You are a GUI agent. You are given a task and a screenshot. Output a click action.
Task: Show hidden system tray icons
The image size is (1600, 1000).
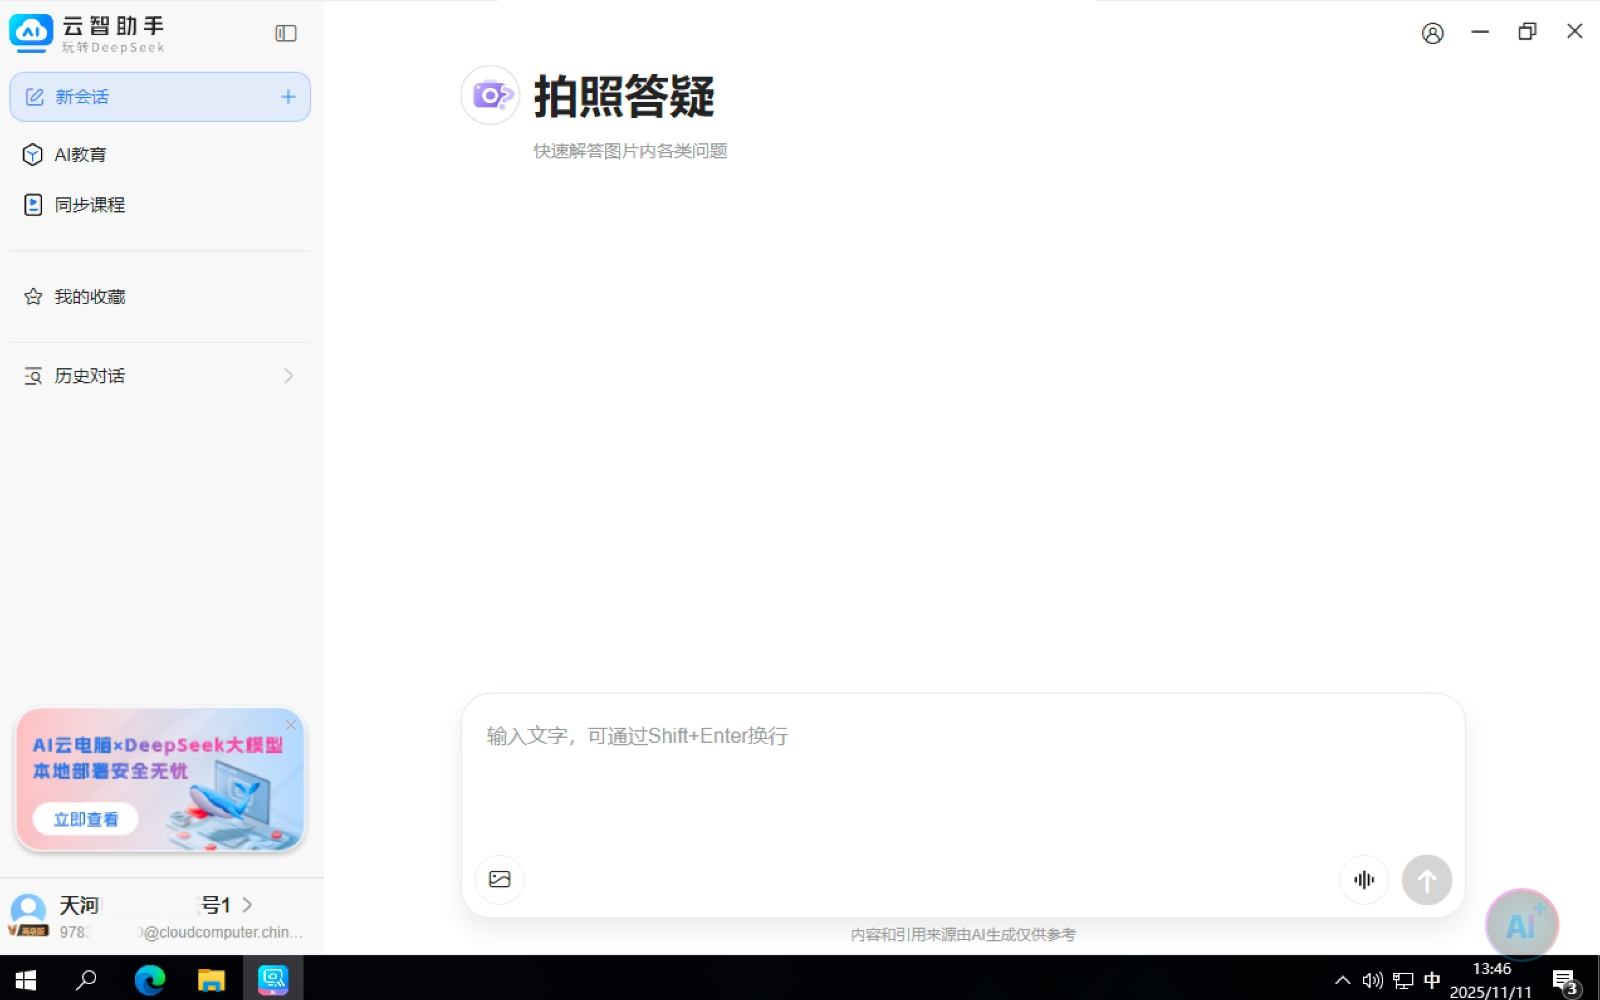point(1342,980)
